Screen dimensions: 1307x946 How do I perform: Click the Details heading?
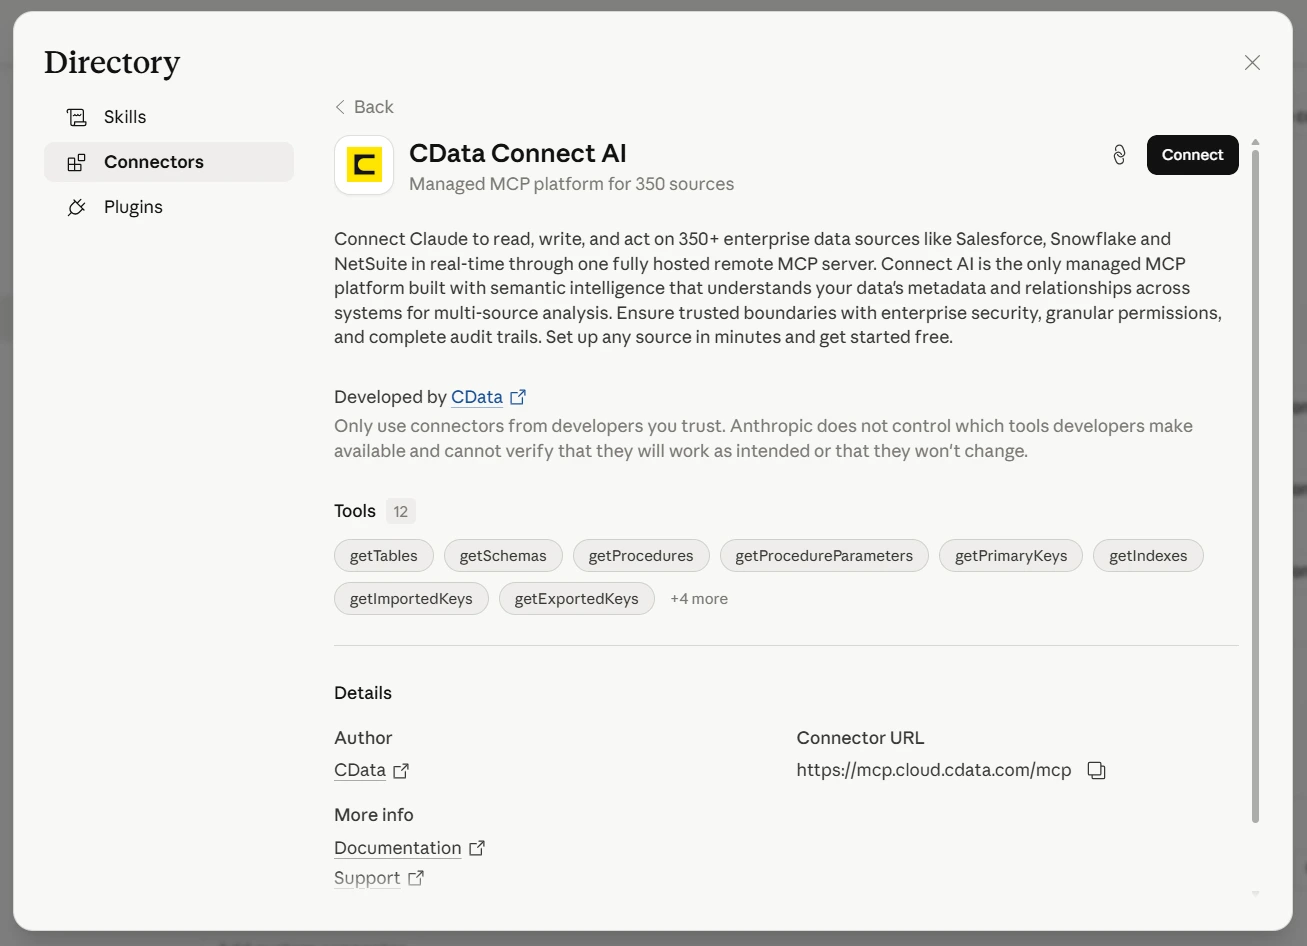363,693
